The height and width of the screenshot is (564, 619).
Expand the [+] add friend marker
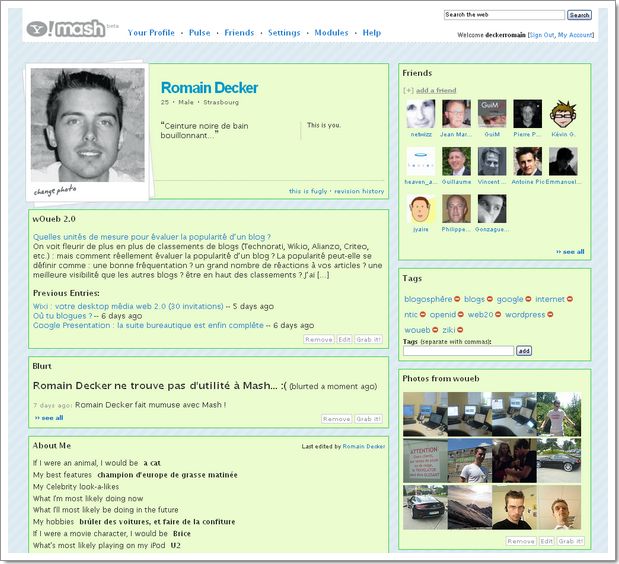point(408,90)
